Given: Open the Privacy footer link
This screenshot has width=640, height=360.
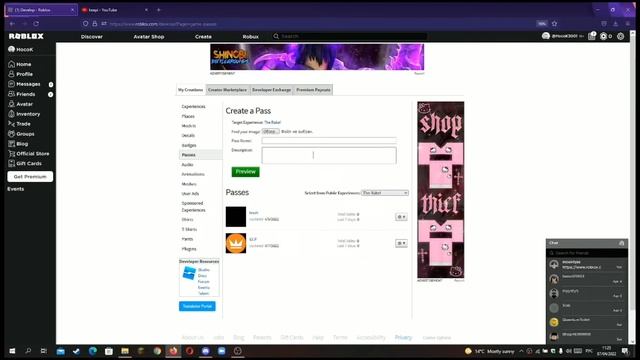Looking at the screenshot, I should point(403,338).
